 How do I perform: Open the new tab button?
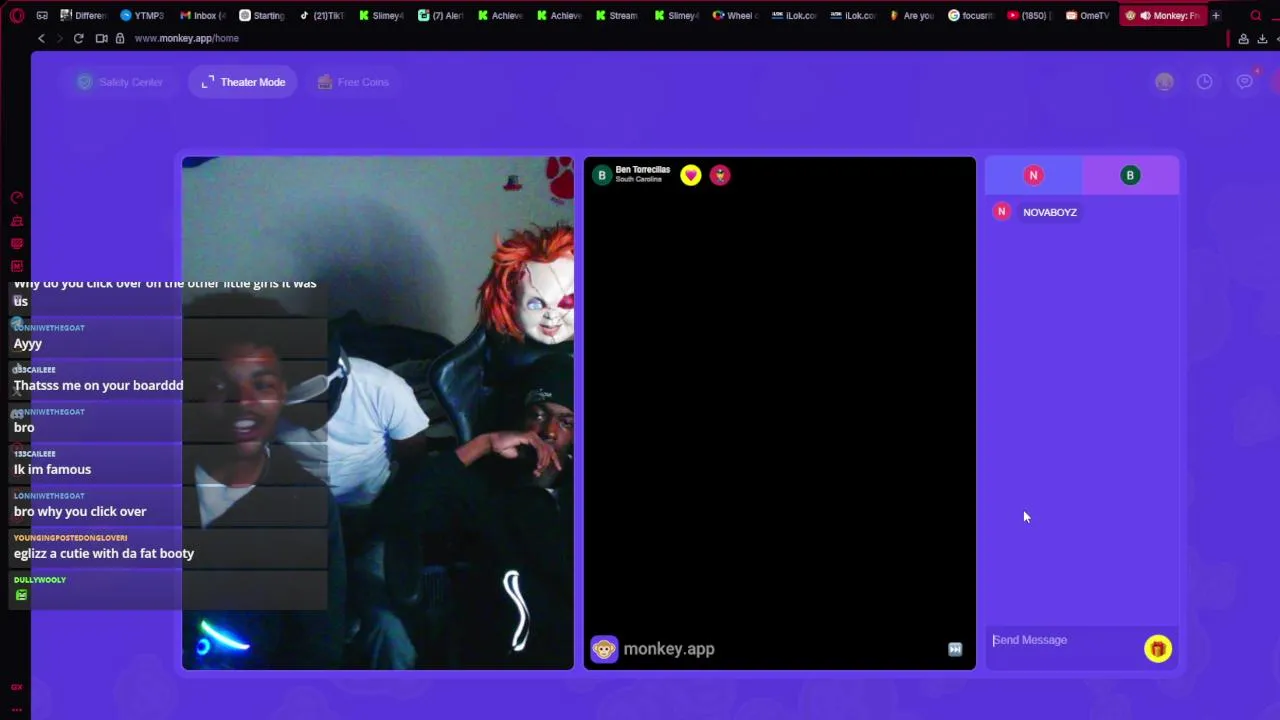[1216, 15]
